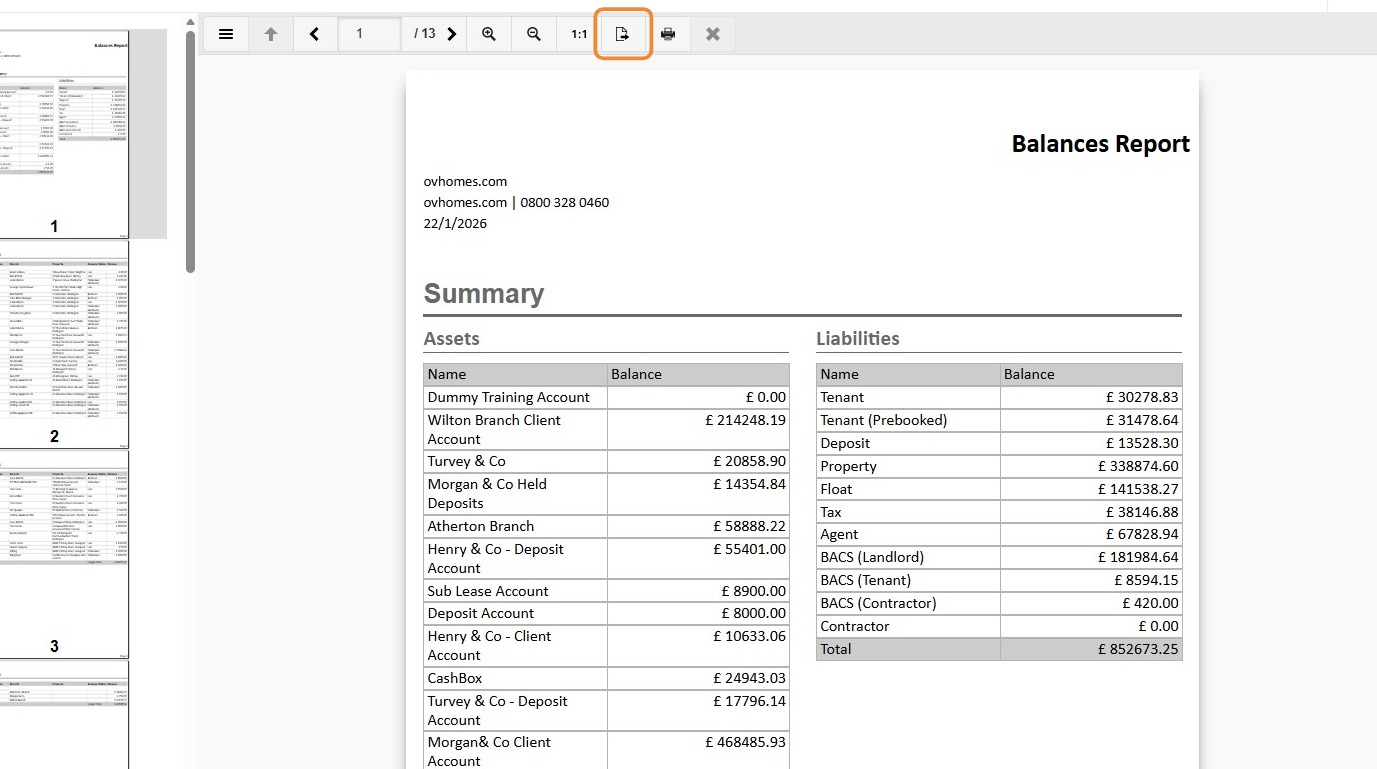
Task: Go to the previous report page
Action: point(315,34)
